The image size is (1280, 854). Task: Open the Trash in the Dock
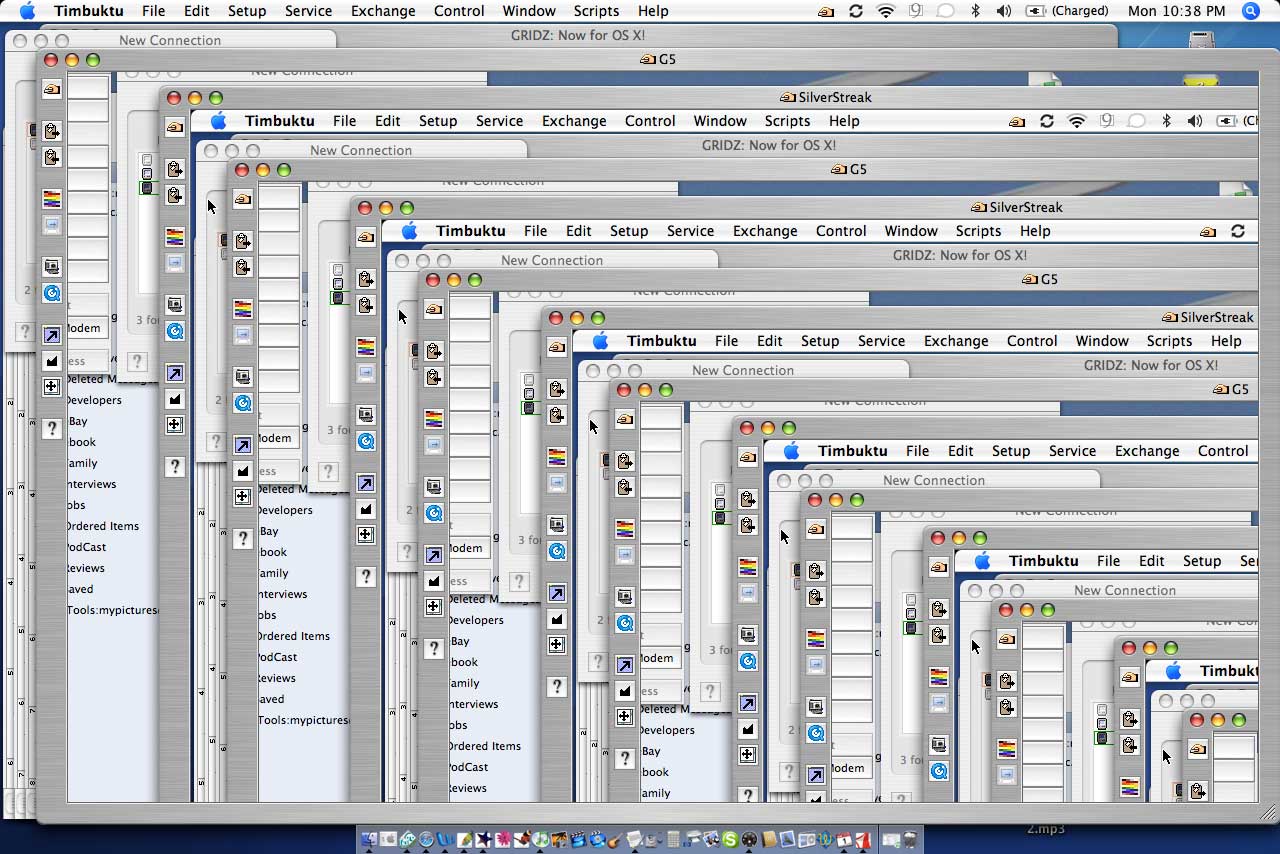[910, 840]
